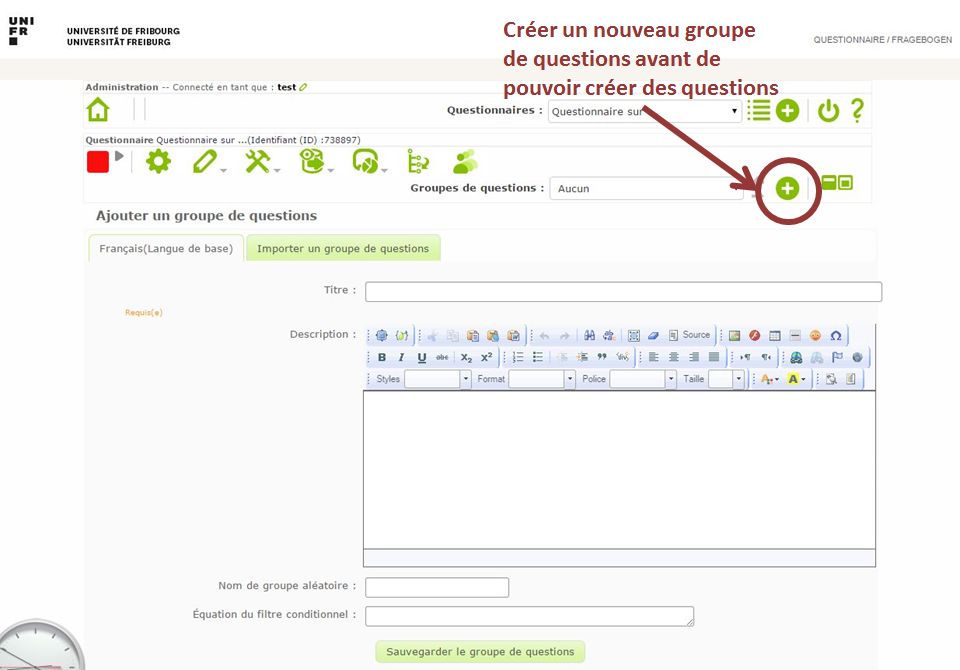Open the text color picker in editor
960x670 pixels.
(x=769, y=379)
